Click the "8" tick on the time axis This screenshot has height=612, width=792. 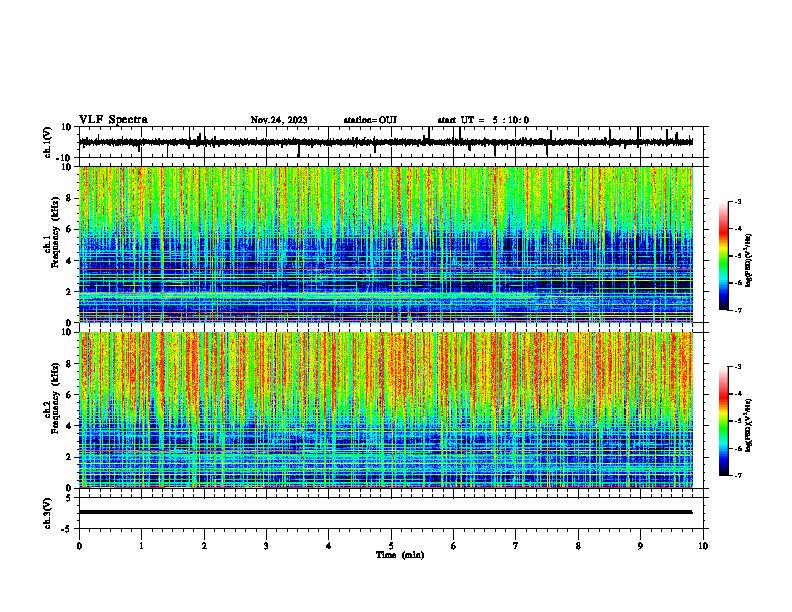(578, 546)
